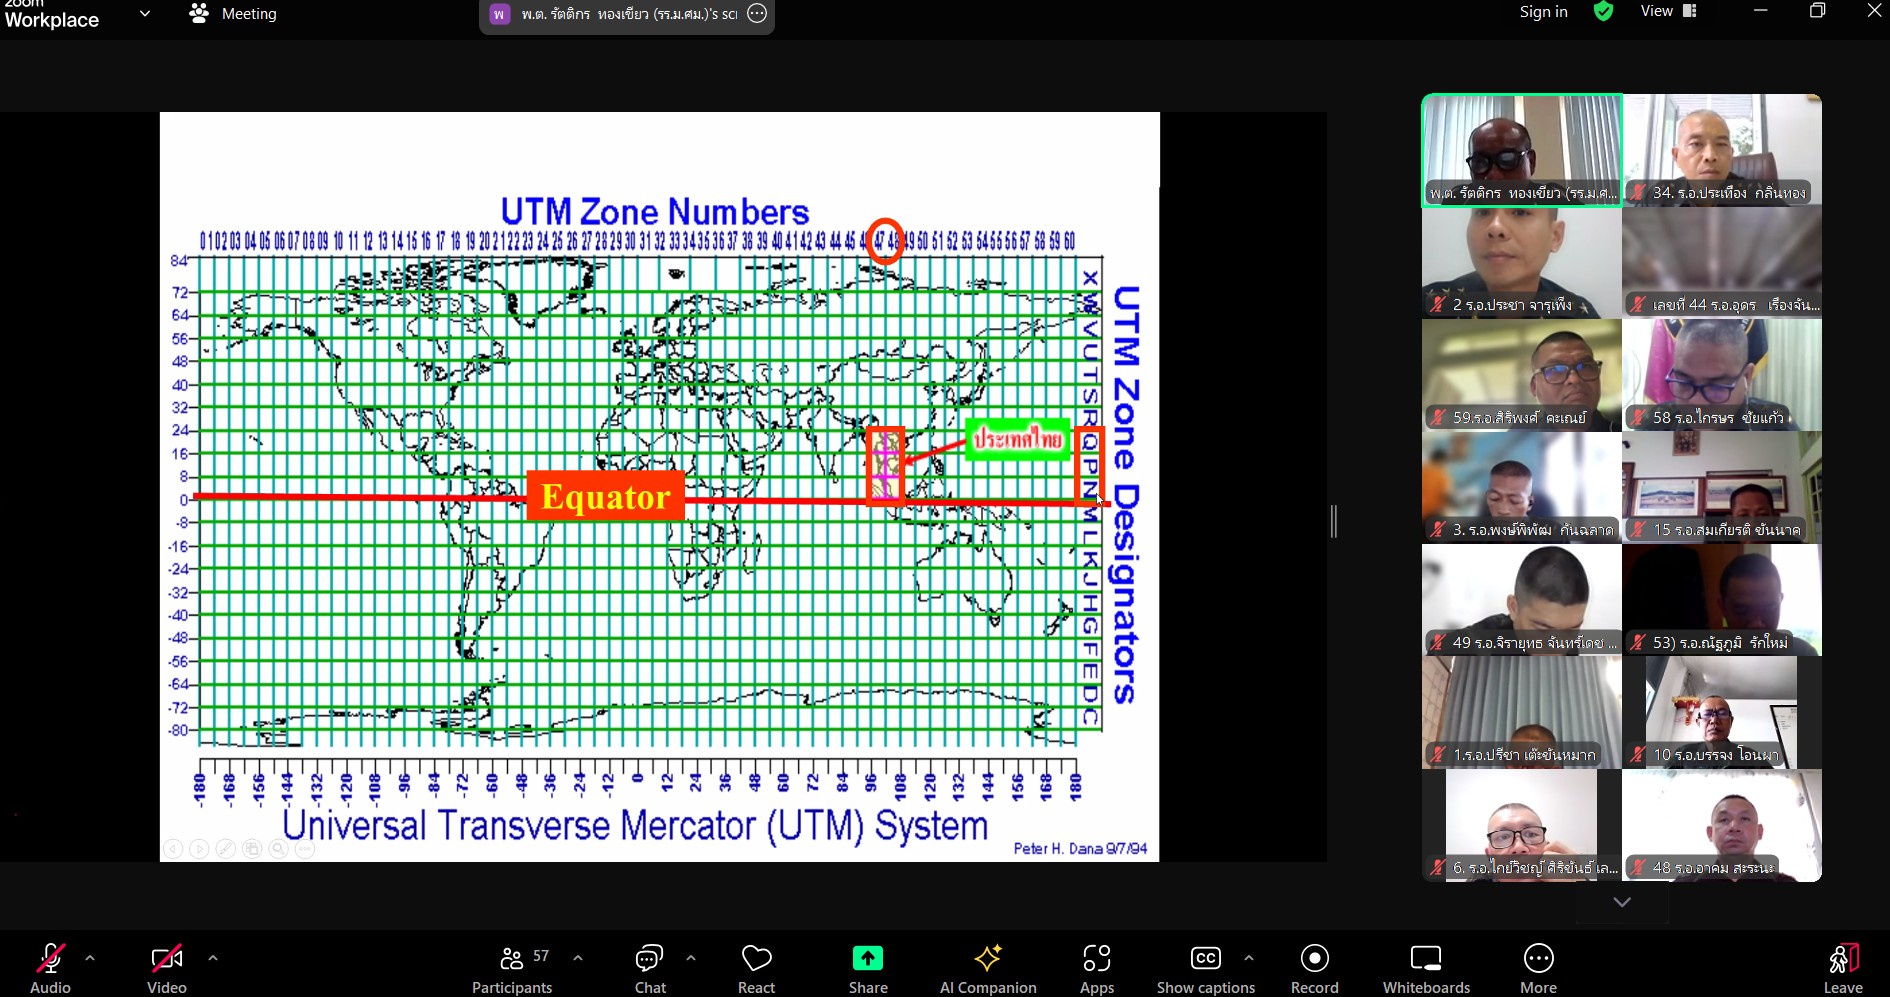This screenshot has width=1890, height=997.
Task: Select video tile 1.ร.อ.ปรีชา
Action: pos(1522,712)
